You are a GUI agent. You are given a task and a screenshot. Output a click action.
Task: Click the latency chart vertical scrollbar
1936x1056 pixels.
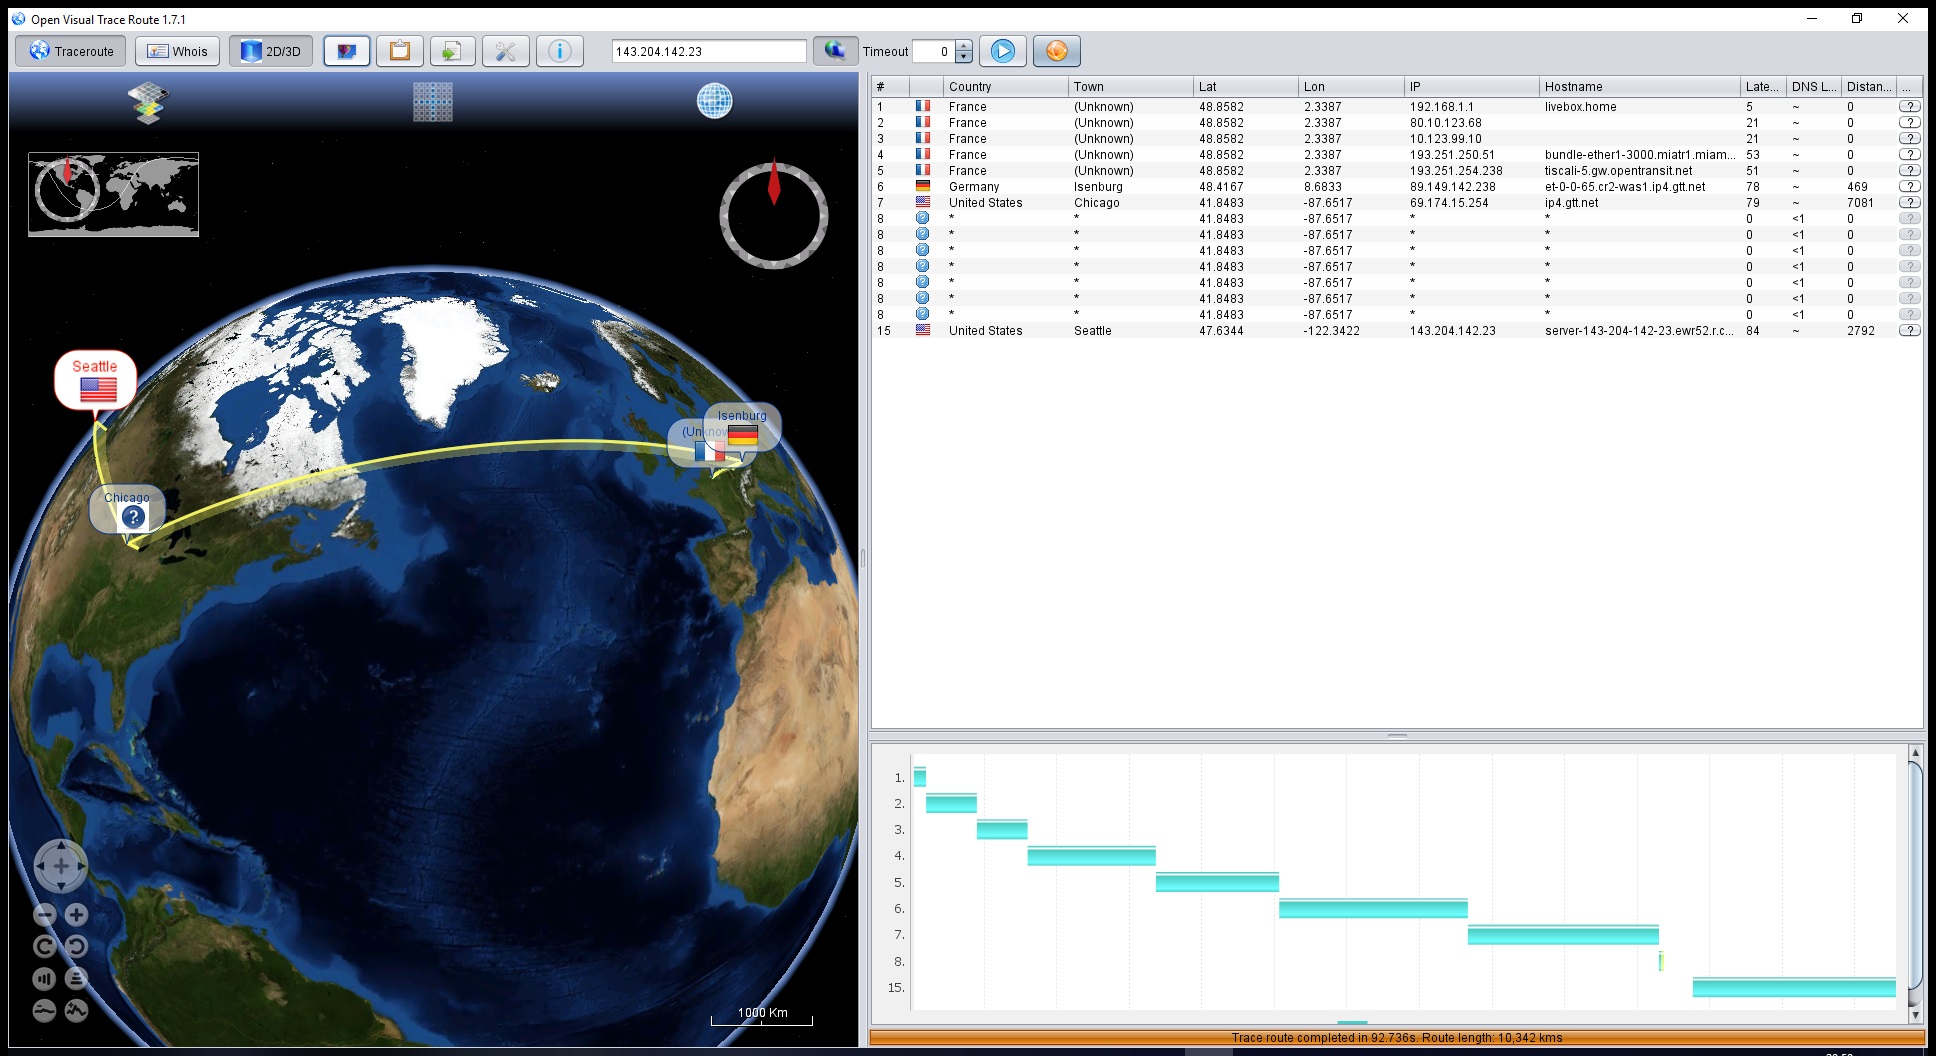1915,877
